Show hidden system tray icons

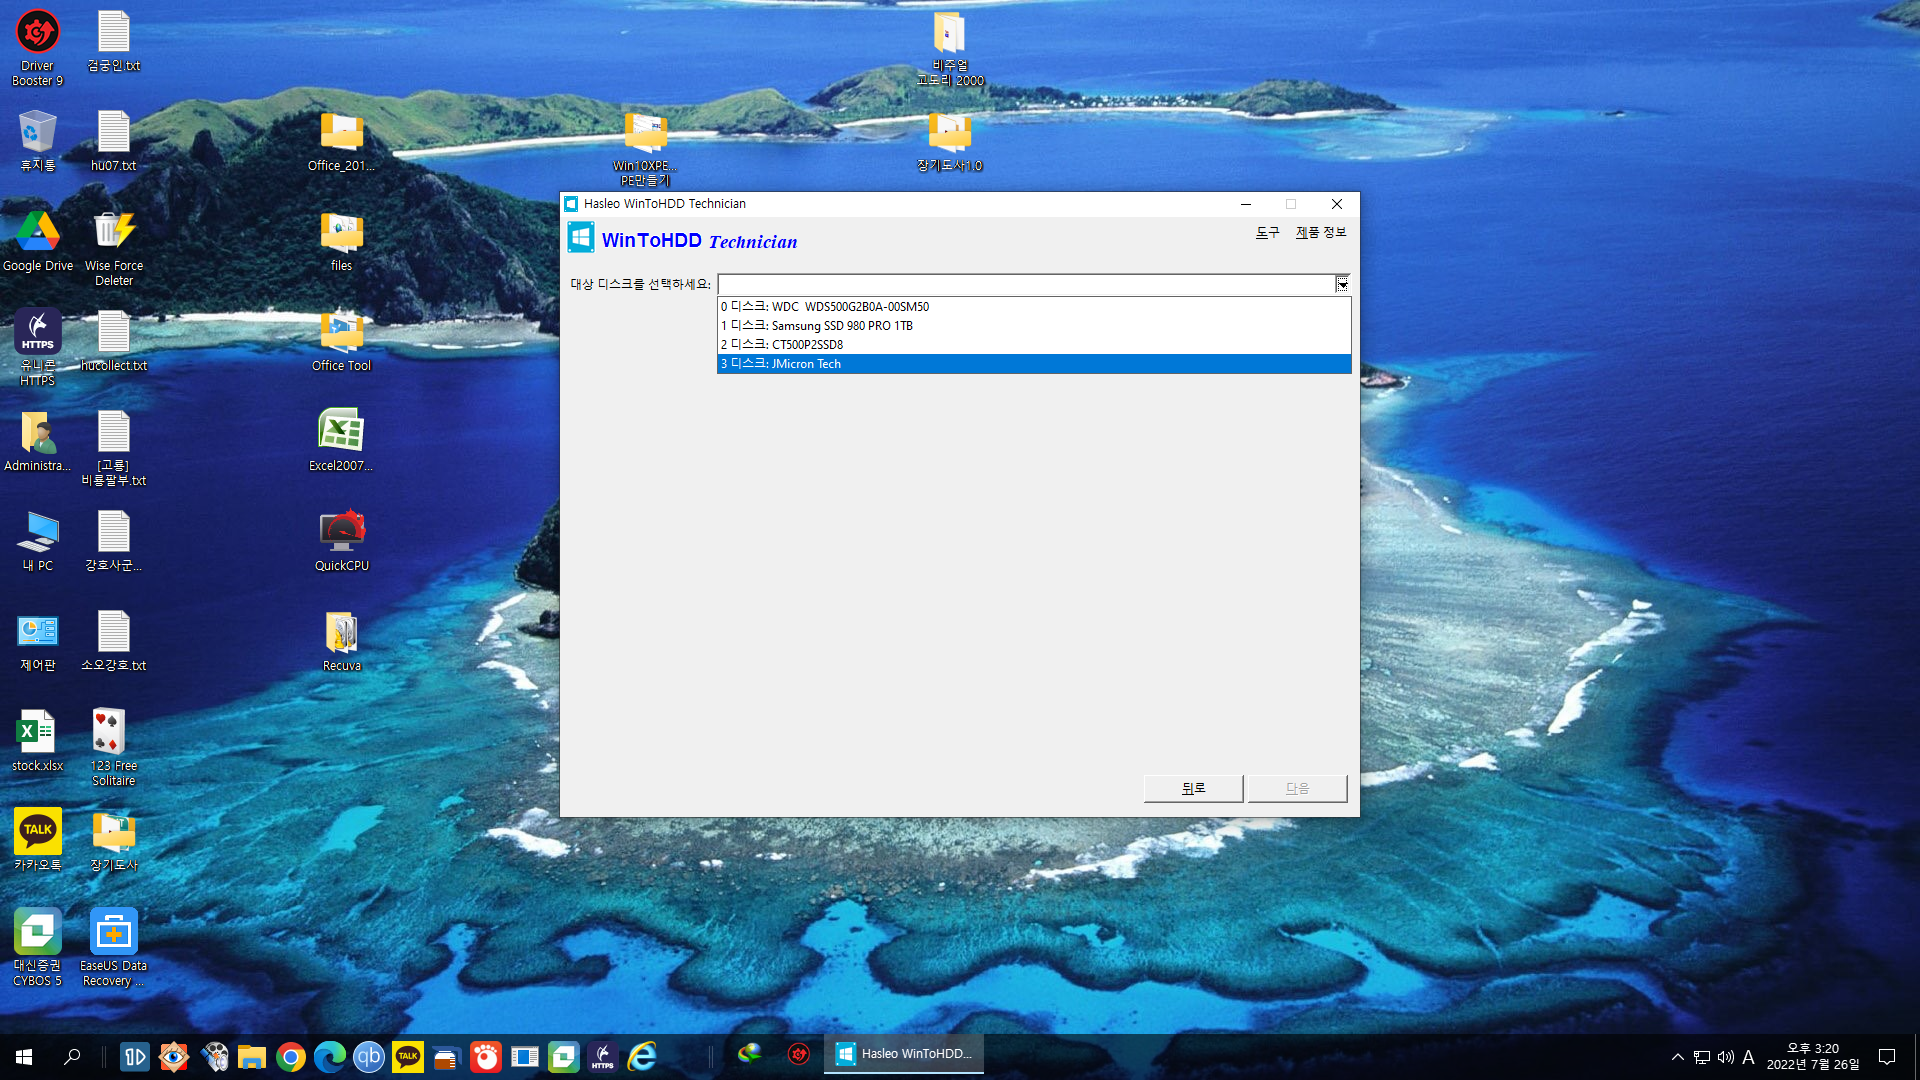tap(1678, 1057)
